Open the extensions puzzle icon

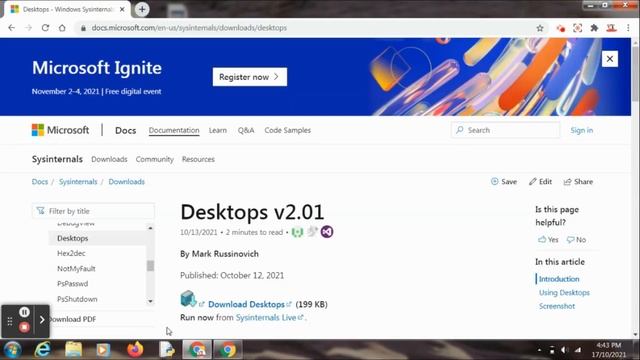click(594, 28)
